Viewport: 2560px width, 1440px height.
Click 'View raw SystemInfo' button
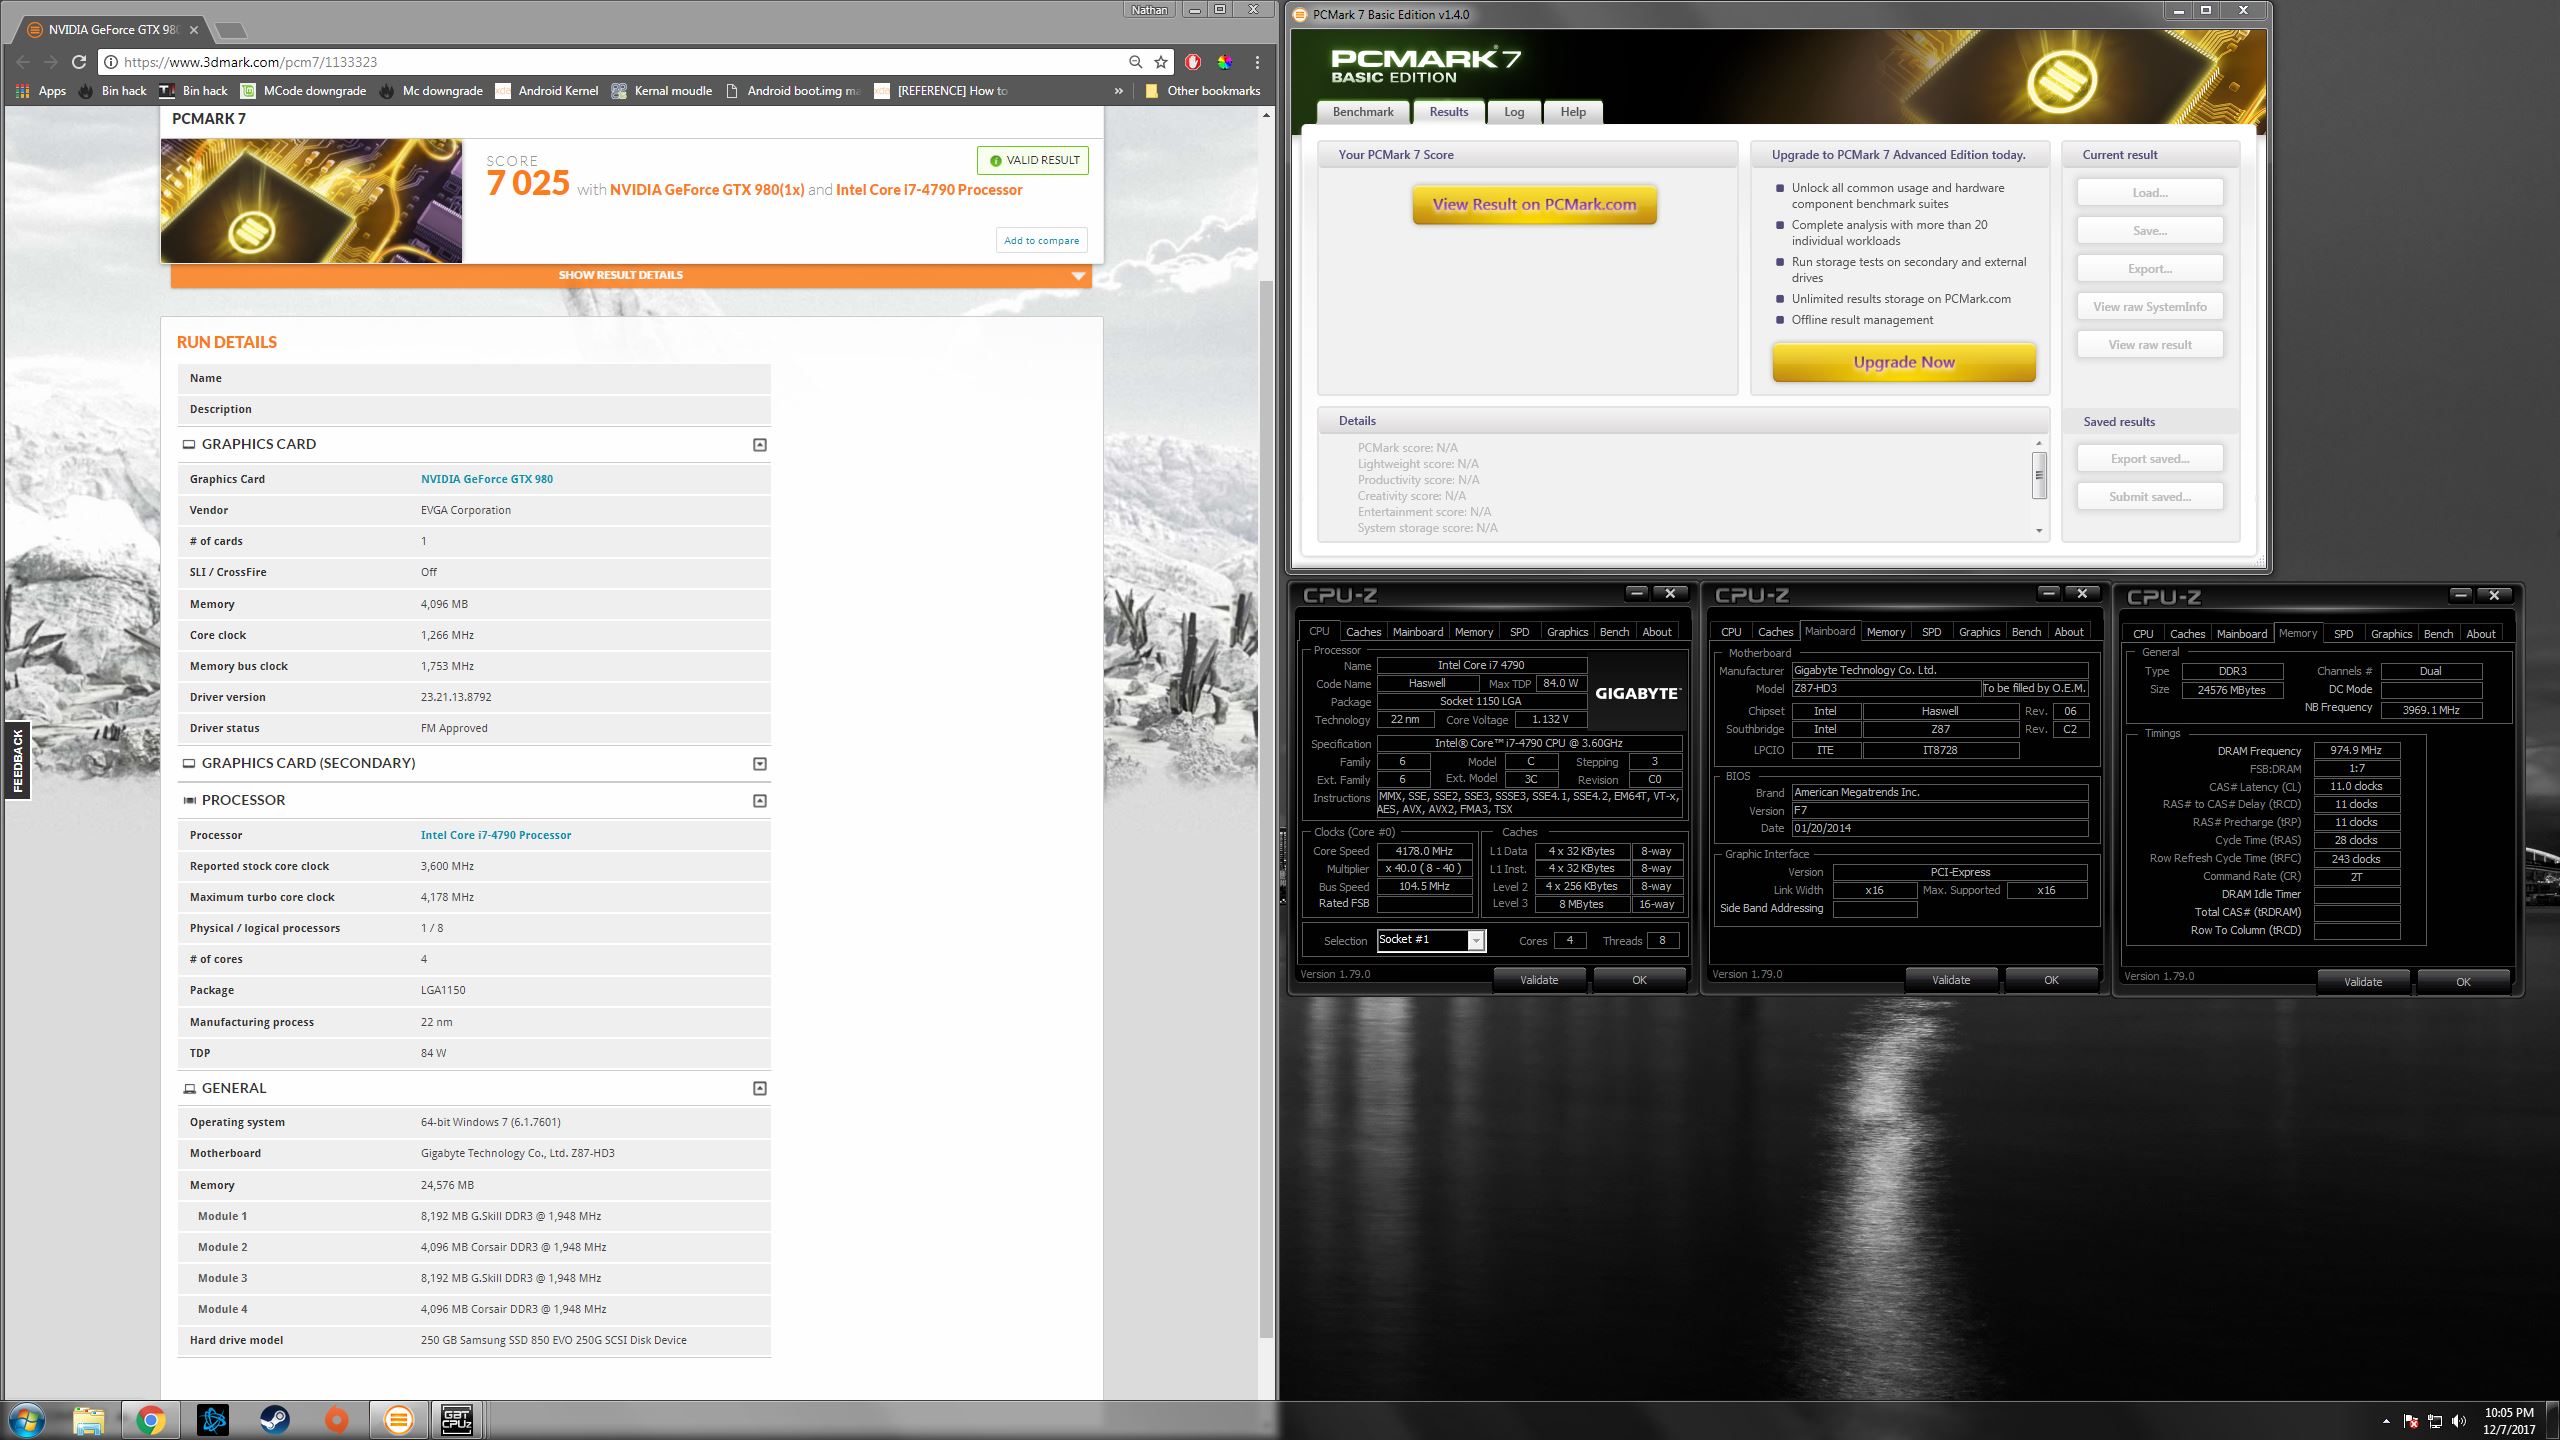2150,307
